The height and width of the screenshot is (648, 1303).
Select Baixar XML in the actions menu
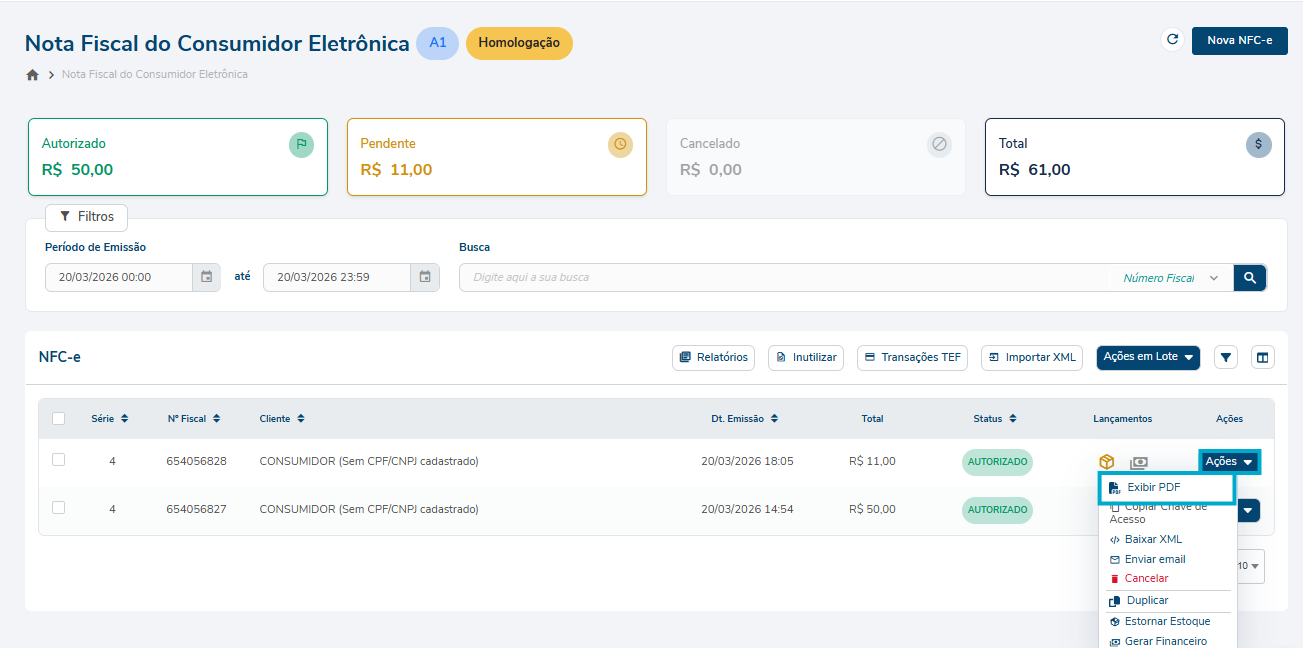tap(1152, 539)
